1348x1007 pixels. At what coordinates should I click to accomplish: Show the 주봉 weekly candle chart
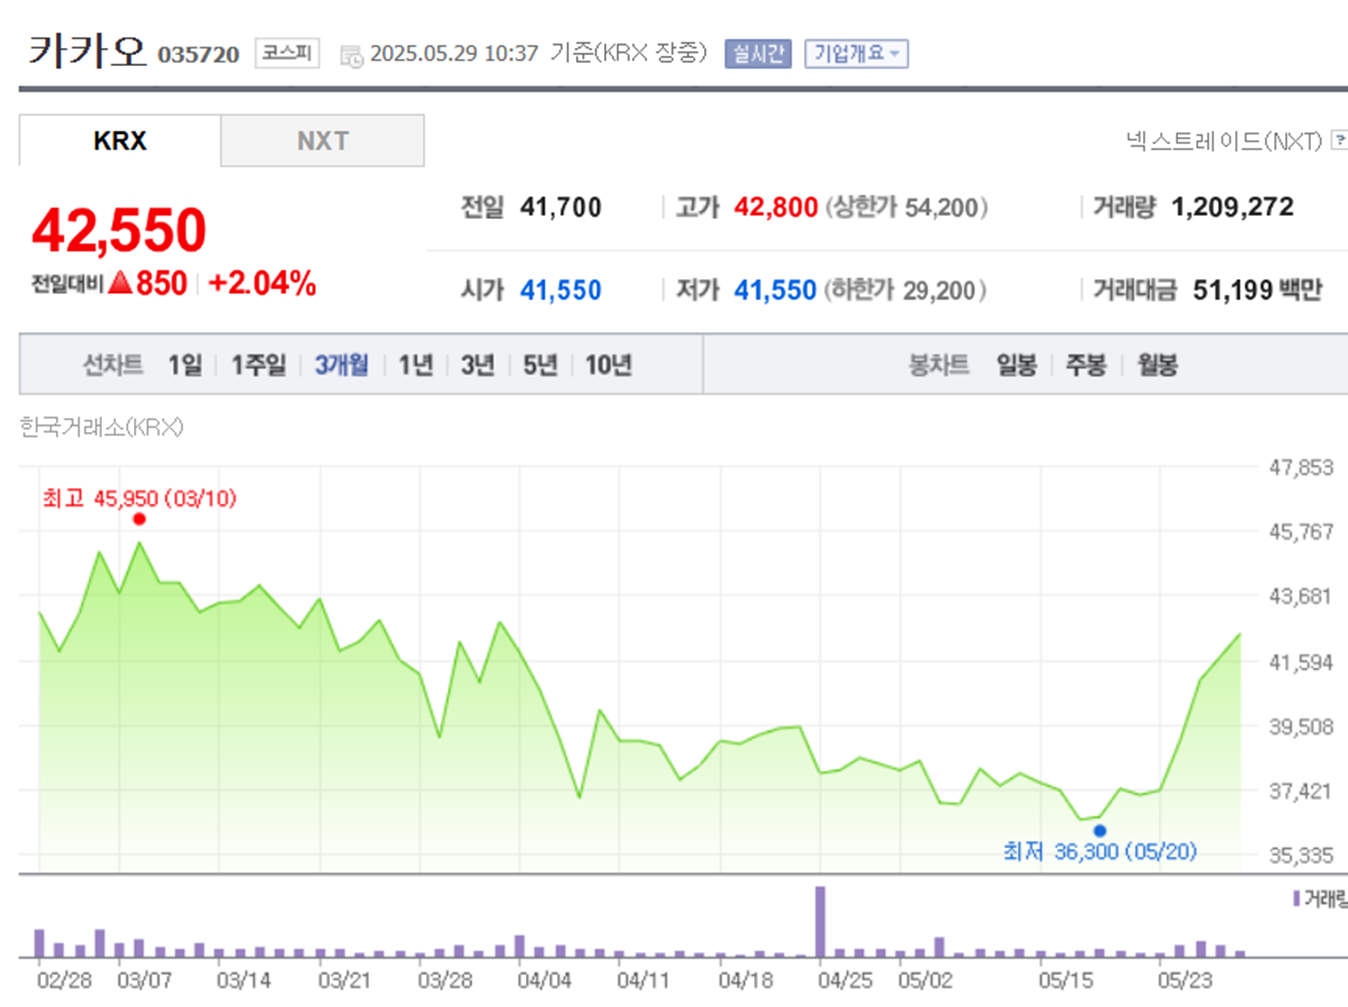coord(1086,365)
